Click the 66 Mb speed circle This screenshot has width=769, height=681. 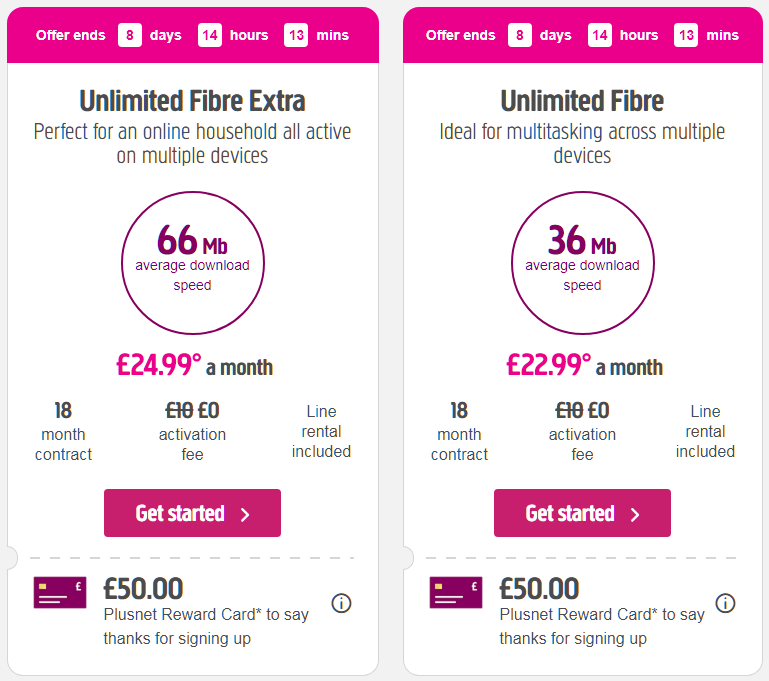click(x=192, y=260)
